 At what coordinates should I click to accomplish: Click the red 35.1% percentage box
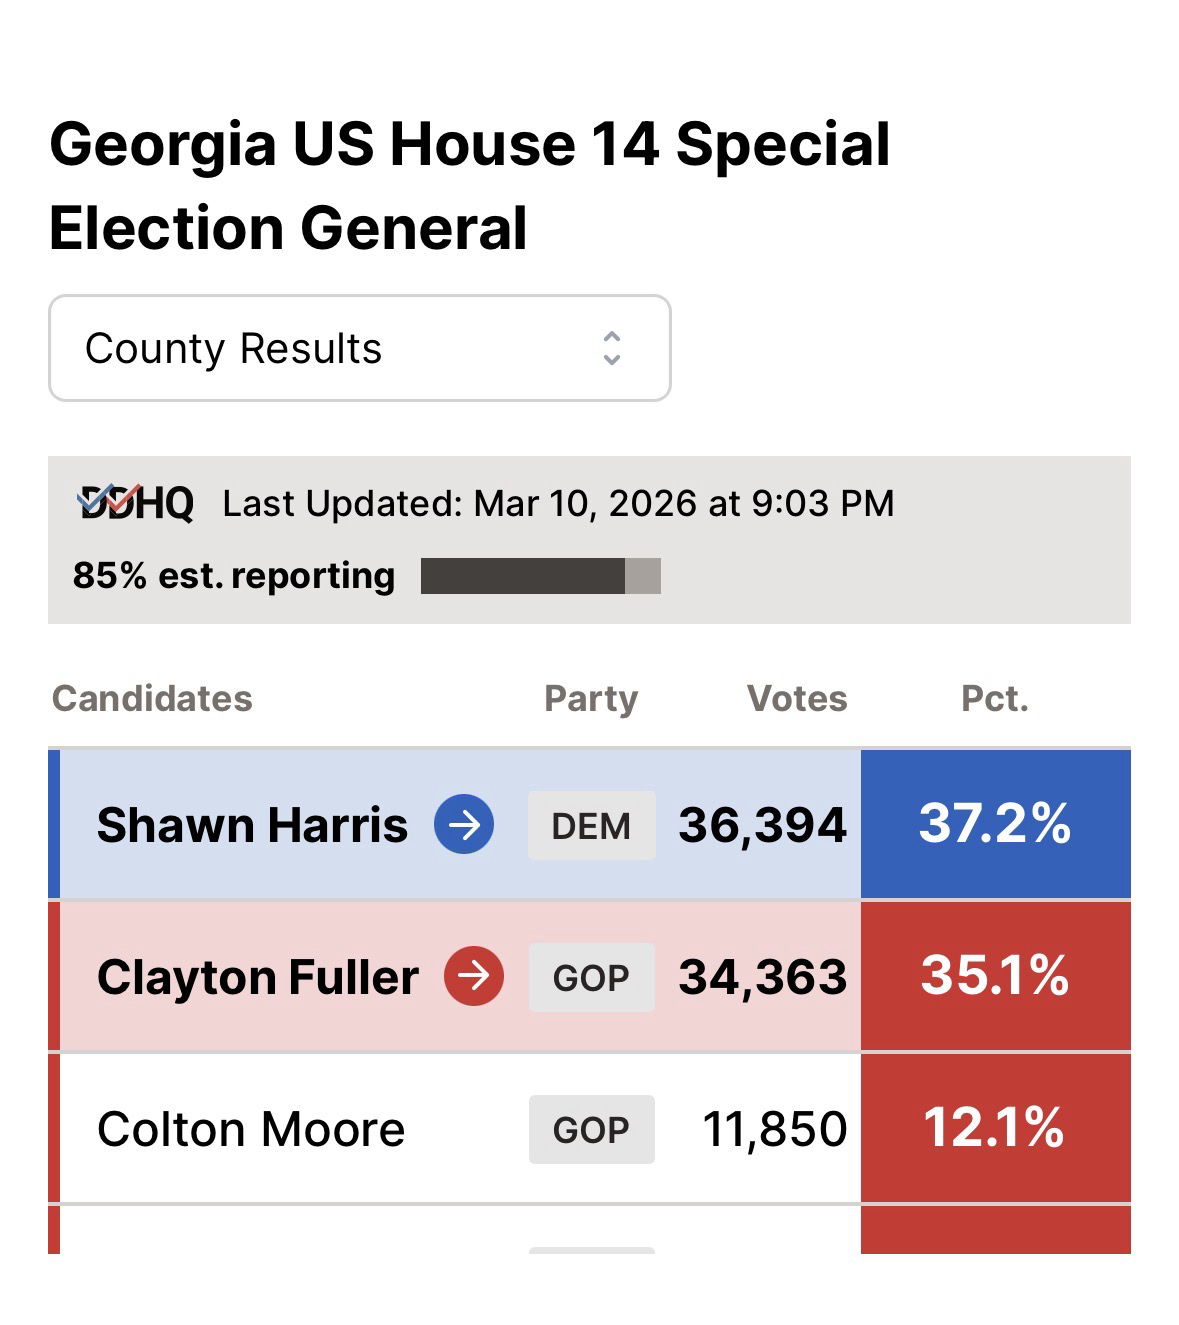coord(995,976)
